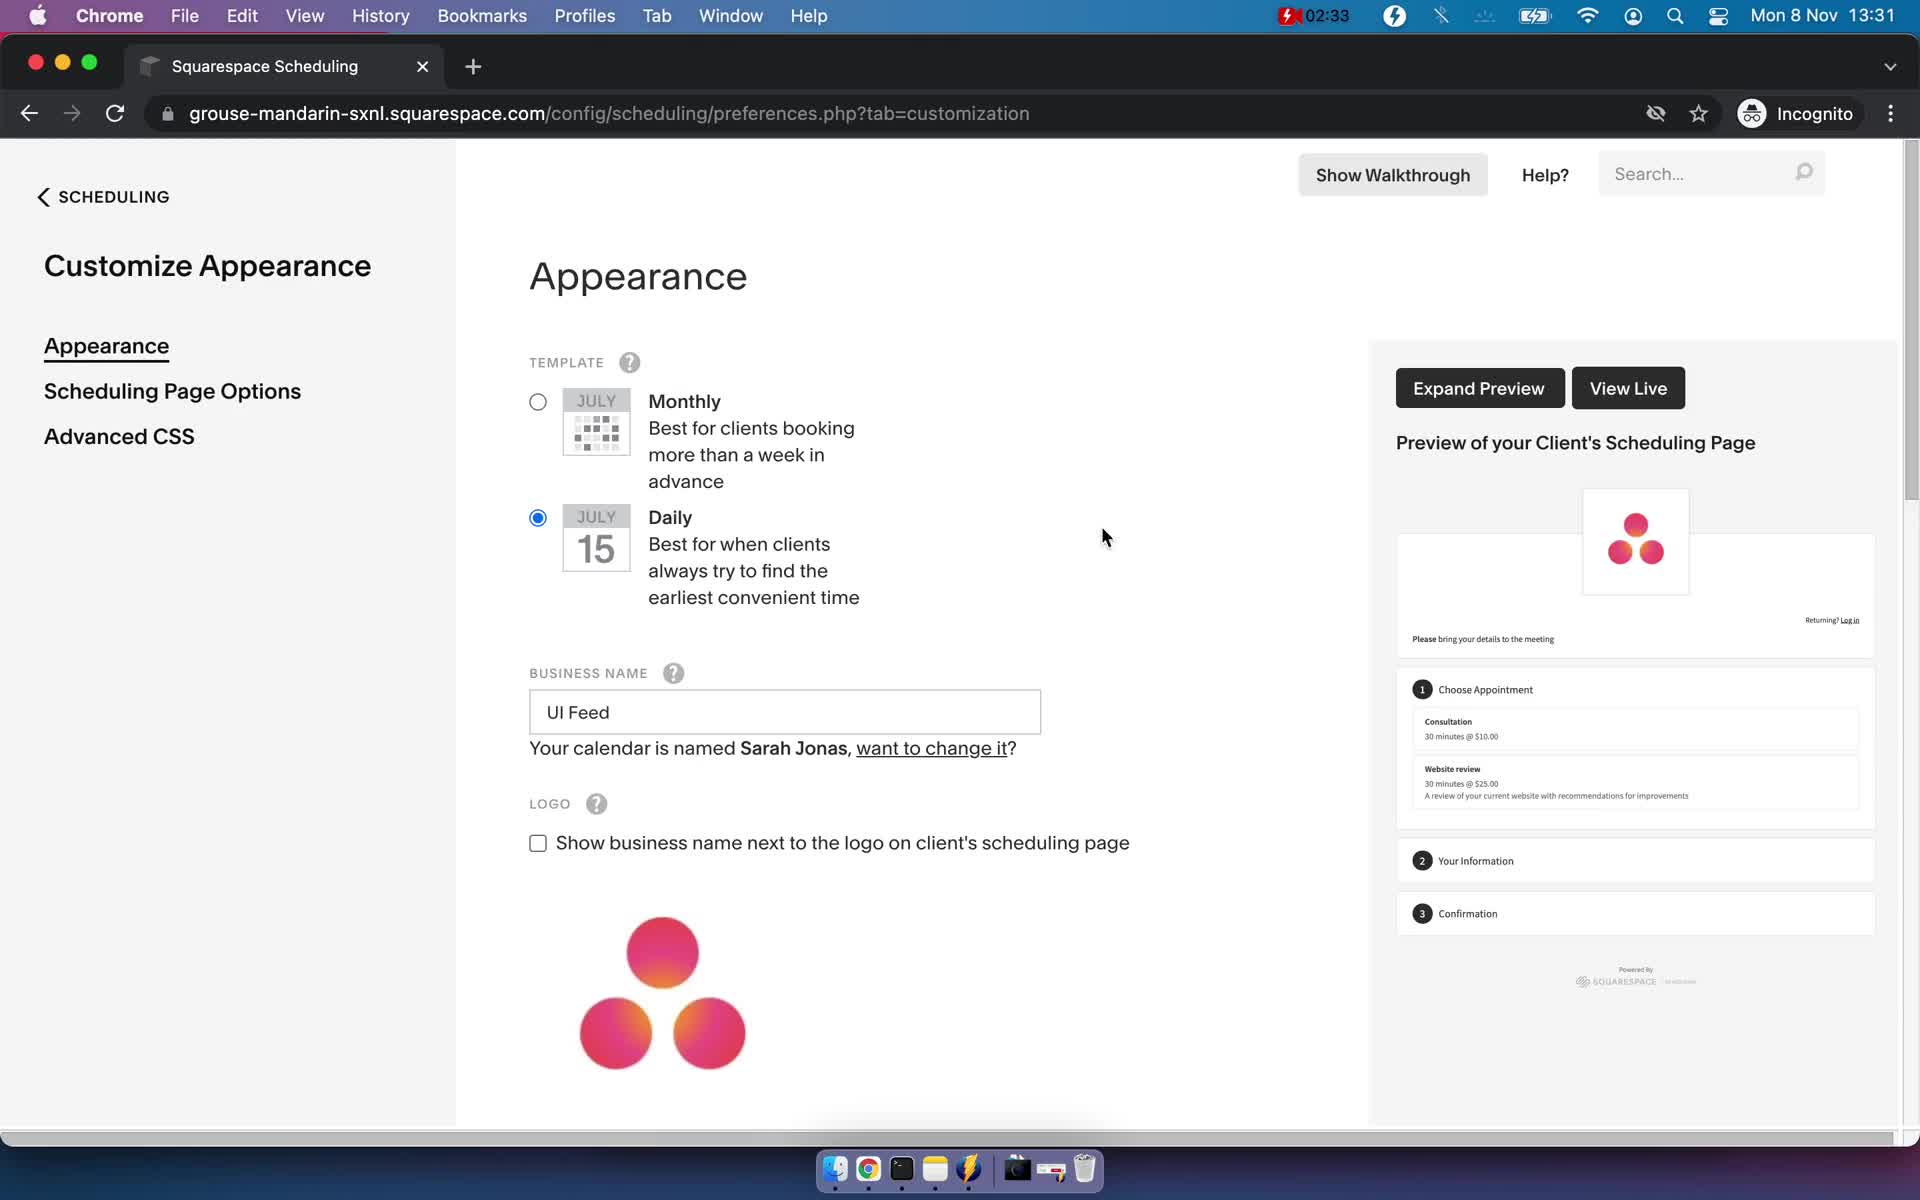Click browser forward arrow
This screenshot has width=1920, height=1200.
pos(72,114)
